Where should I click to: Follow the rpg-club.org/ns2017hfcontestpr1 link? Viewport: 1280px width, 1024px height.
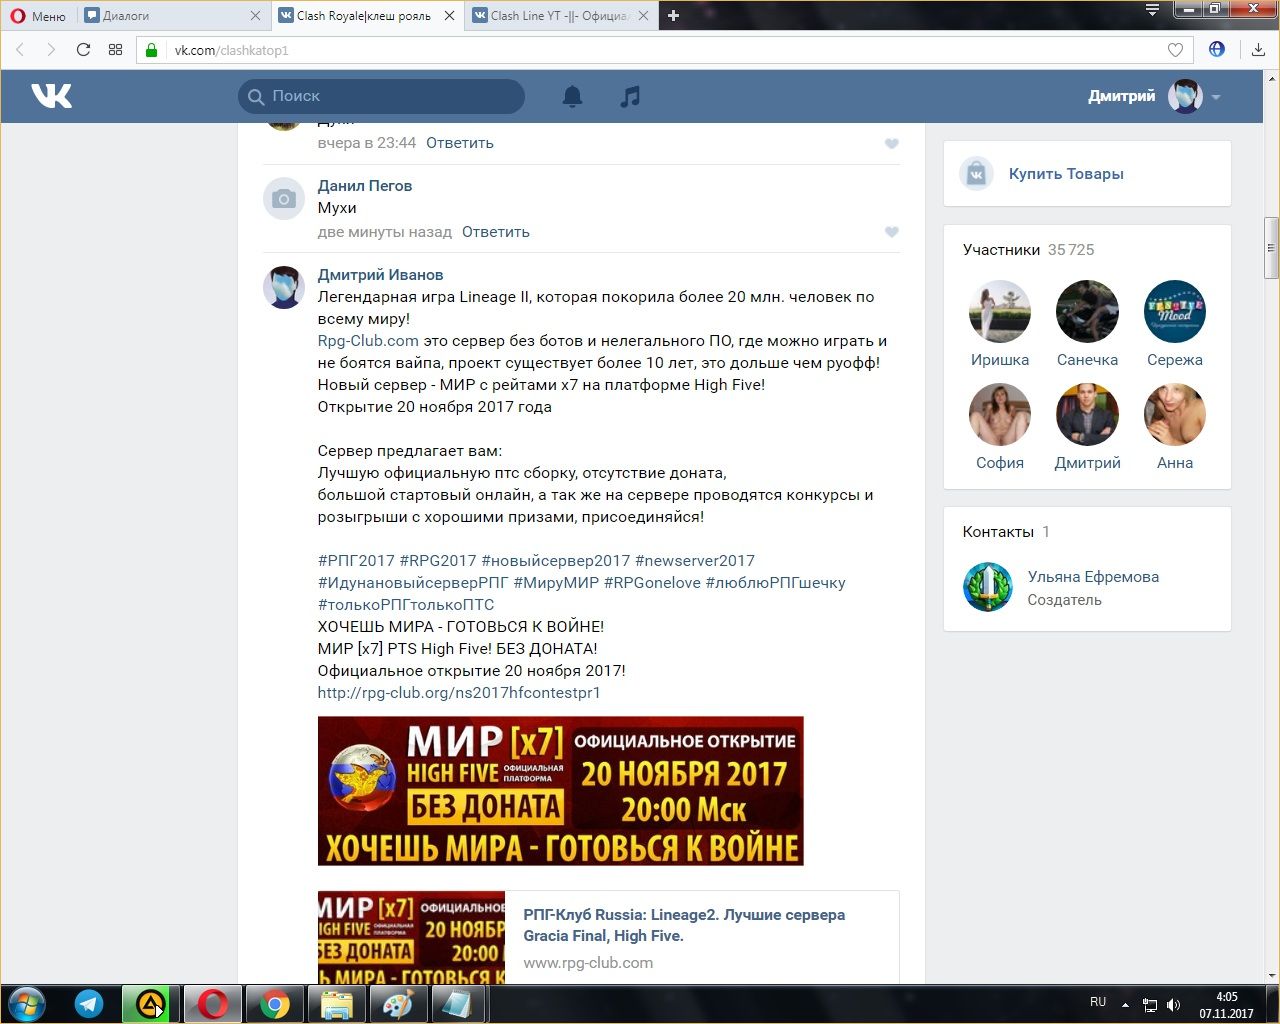(x=459, y=693)
